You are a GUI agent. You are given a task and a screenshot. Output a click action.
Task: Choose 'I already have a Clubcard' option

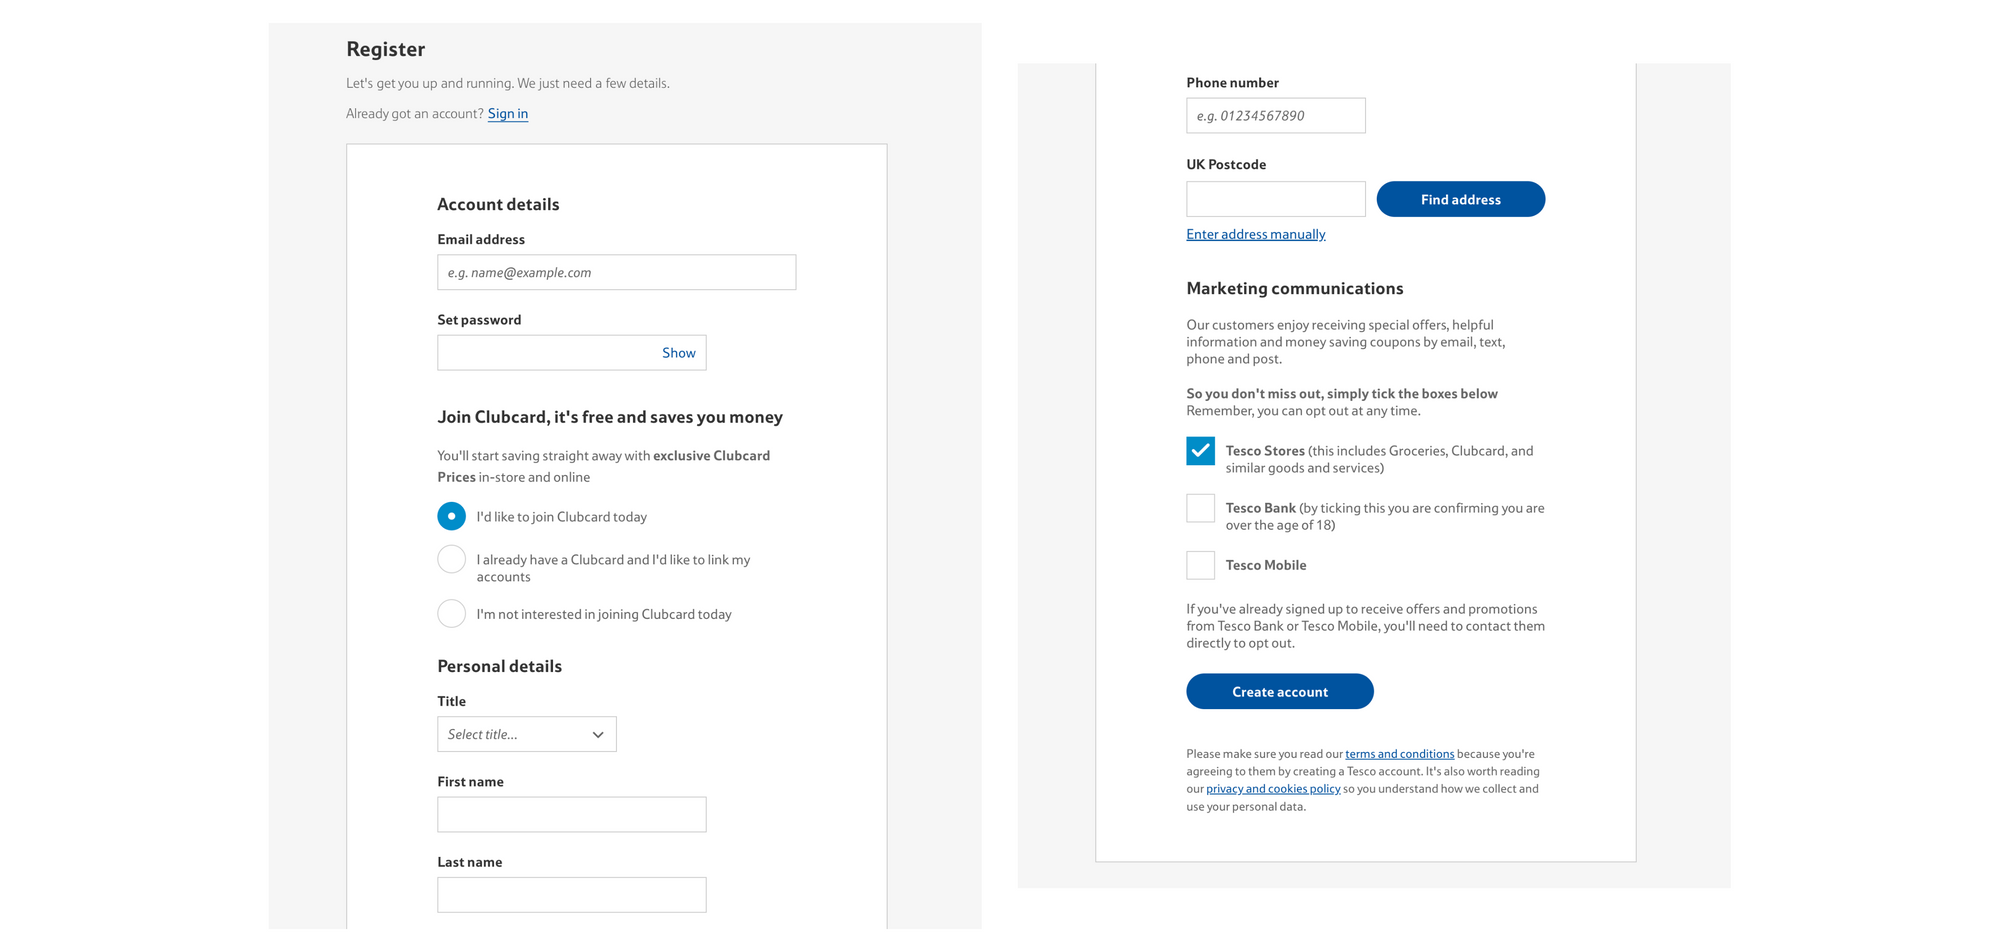pyautogui.click(x=451, y=559)
